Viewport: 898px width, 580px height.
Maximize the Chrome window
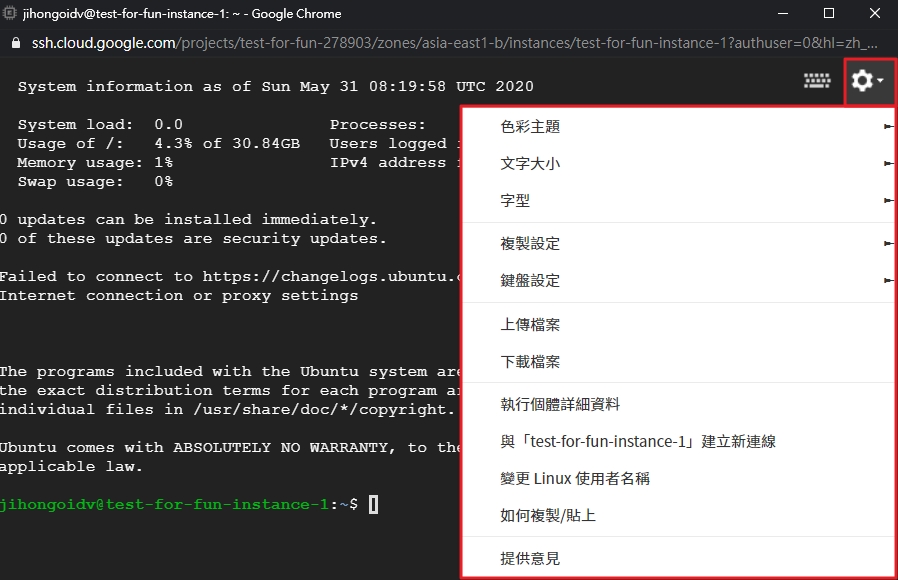tap(829, 13)
